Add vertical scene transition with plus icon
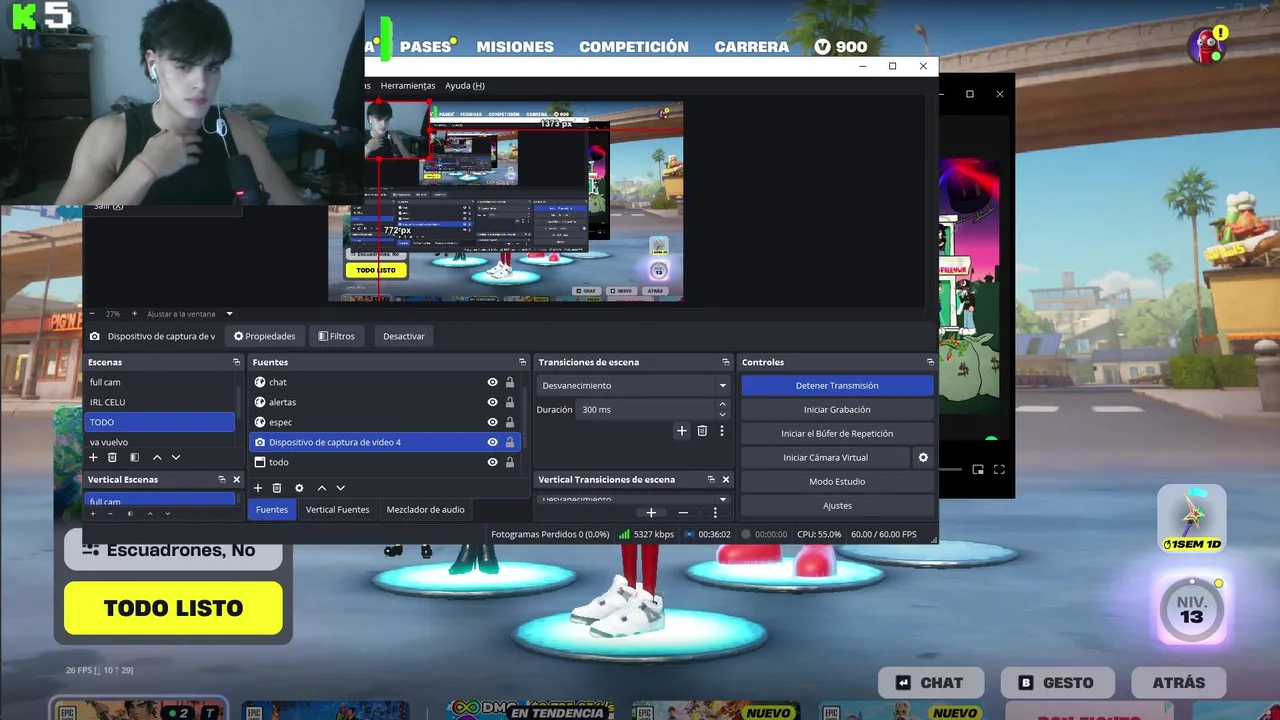Image resolution: width=1280 pixels, height=720 pixels. coord(651,512)
